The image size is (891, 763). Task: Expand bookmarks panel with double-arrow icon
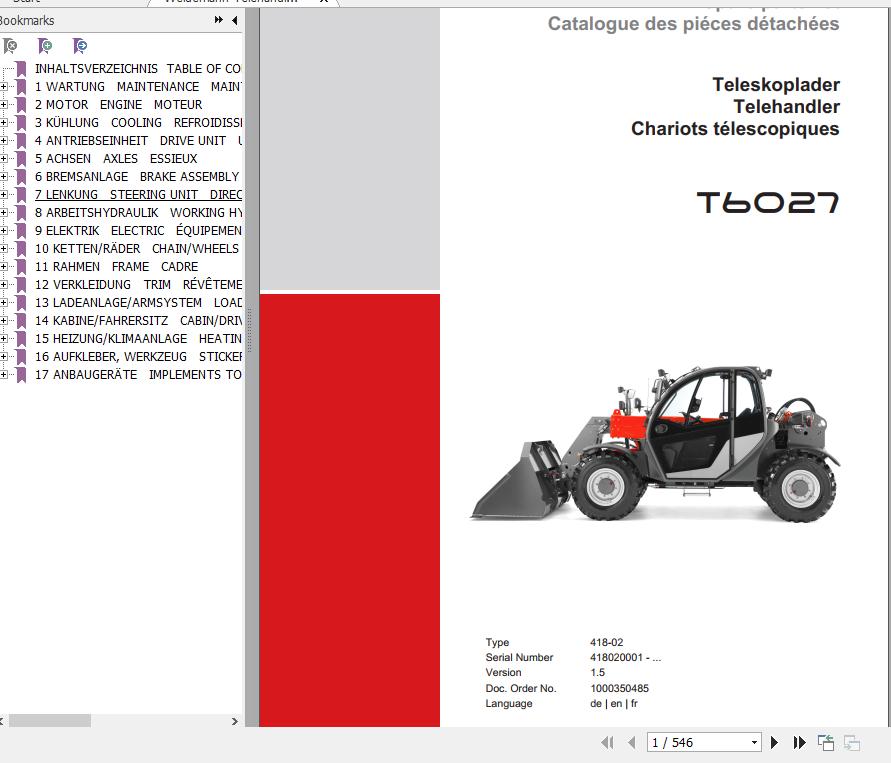(x=219, y=20)
